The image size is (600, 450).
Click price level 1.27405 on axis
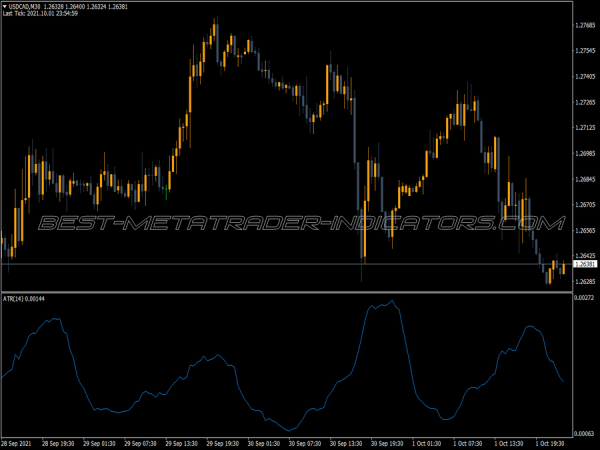point(585,77)
